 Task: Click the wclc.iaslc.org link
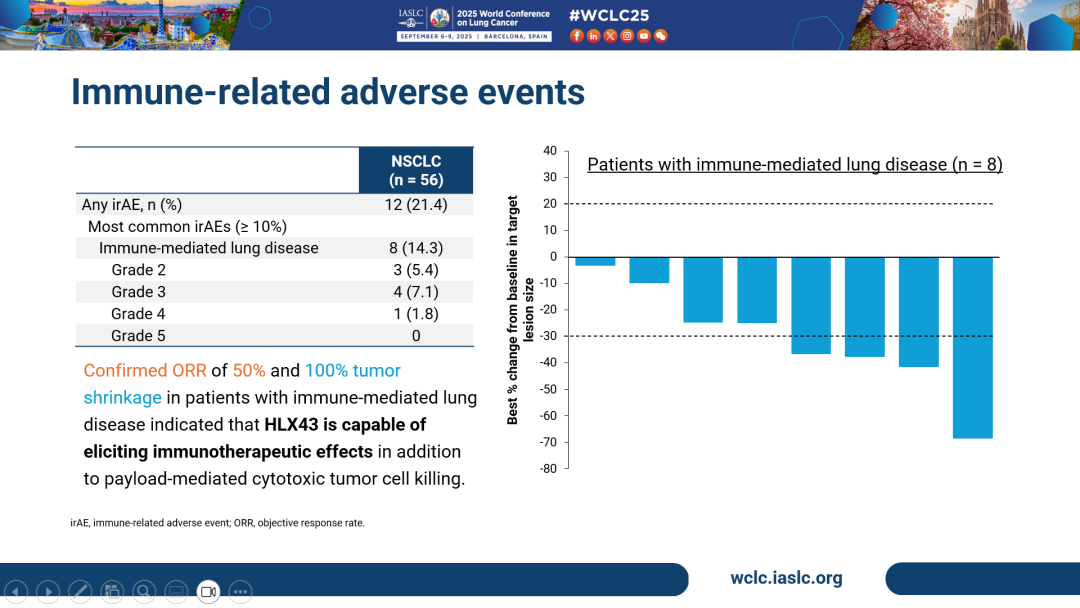click(x=786, y=578)
